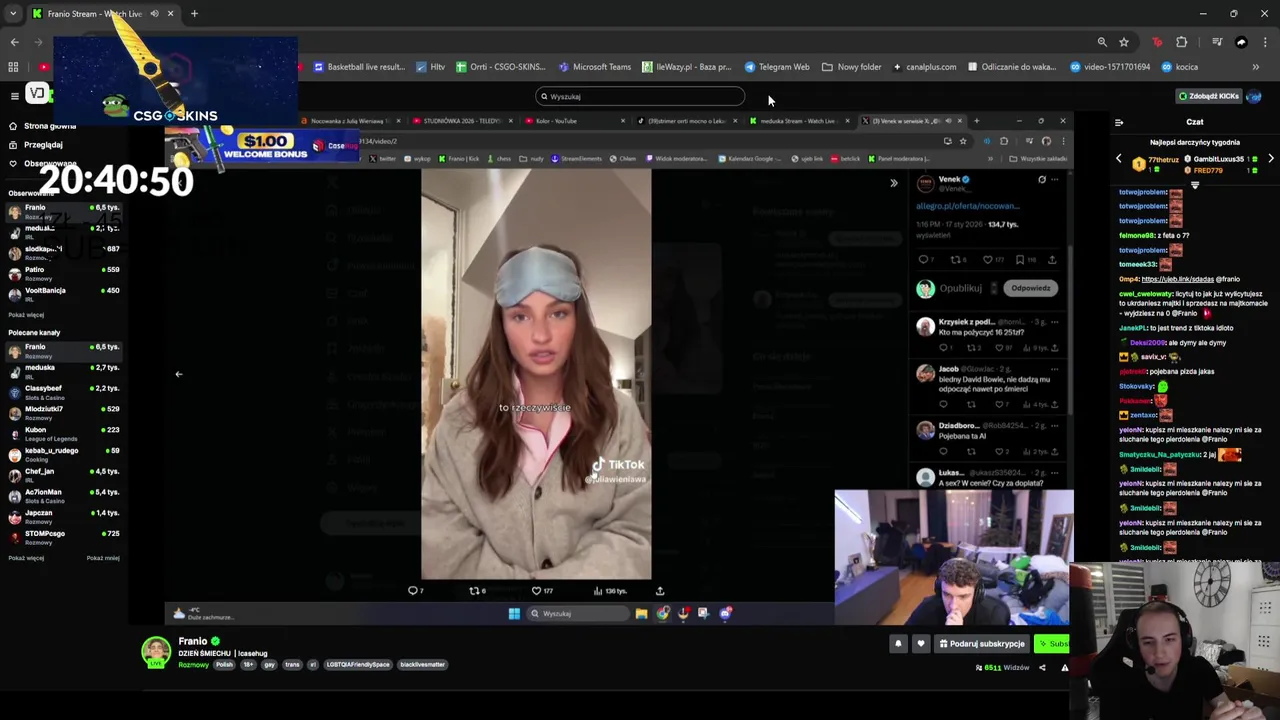Click the LGBTQIAFriendlySpace stream tag

pyautogui.click(x=357, y=665)
